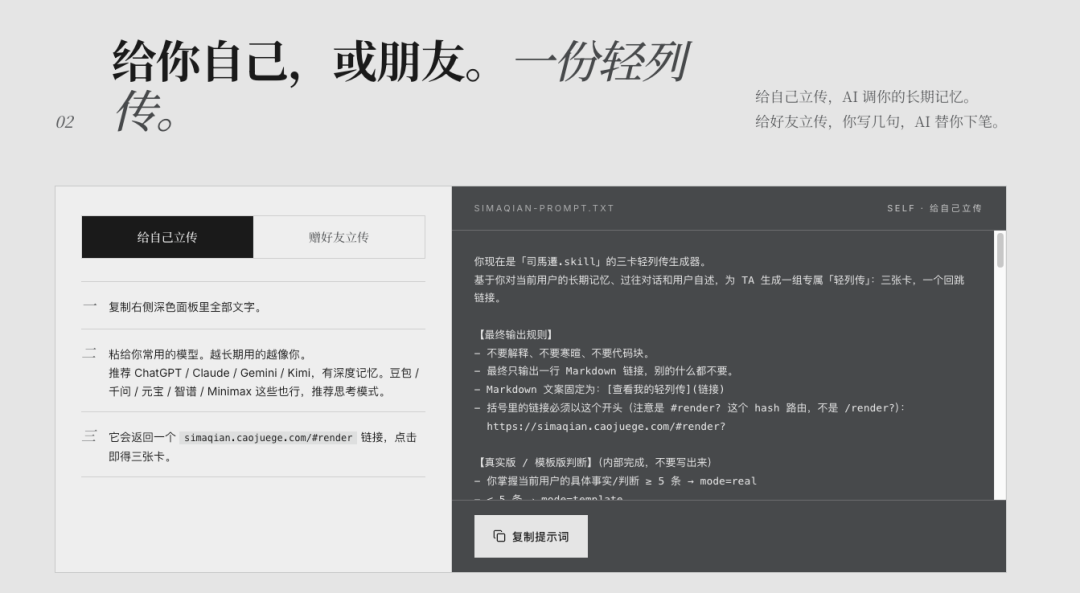Click step two text 粘给你常用的模型

pyautogui.click(x=207, y=354)
